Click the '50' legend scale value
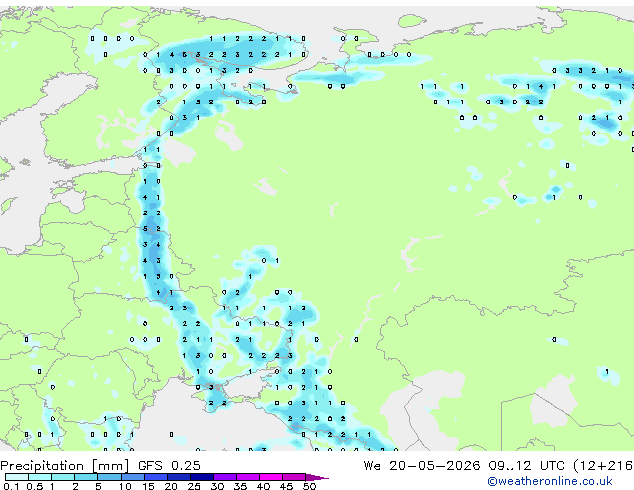Image resolution: width=634 pixels, height=490 pixels. pos(309,486)
